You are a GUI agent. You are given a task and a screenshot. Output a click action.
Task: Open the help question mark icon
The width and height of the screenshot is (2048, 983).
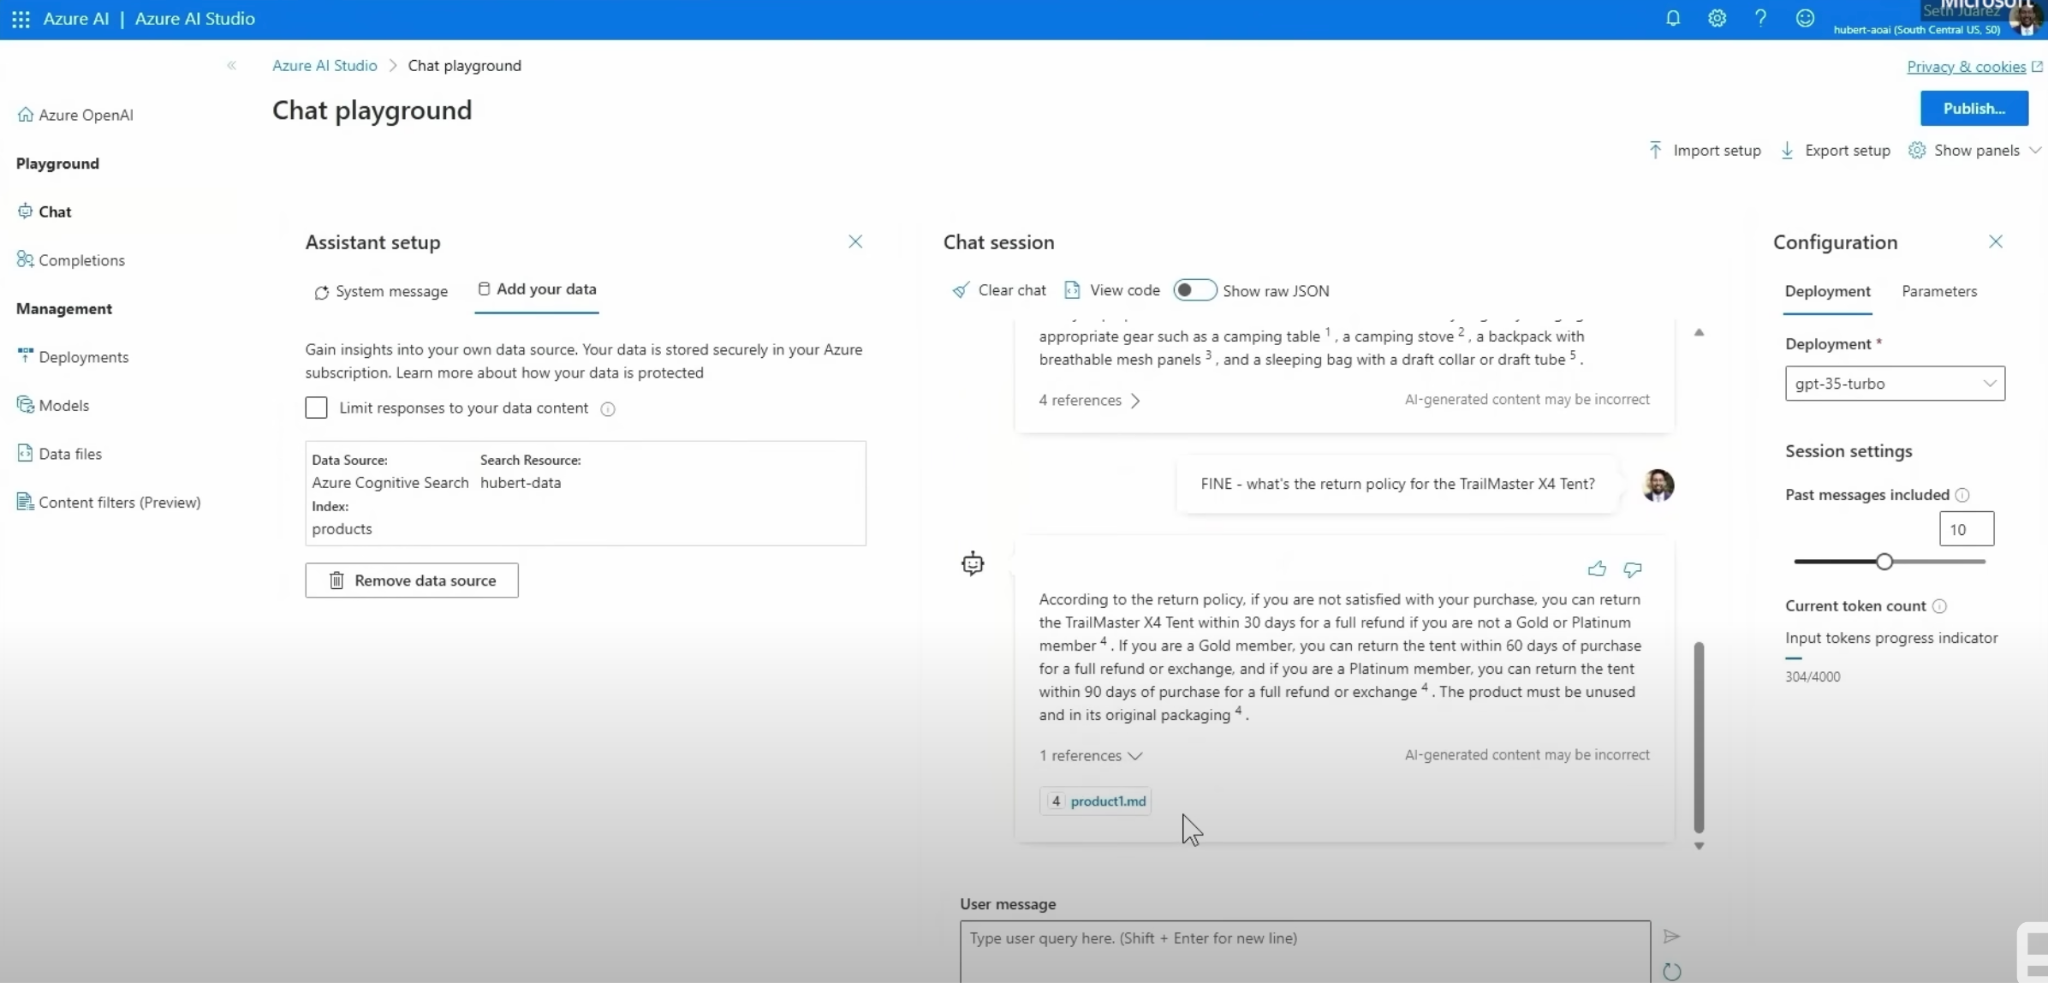1761,18
